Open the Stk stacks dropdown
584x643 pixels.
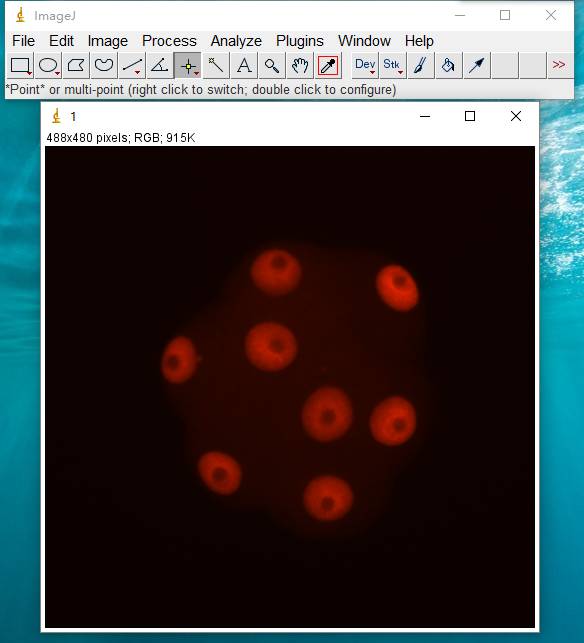pos(393,65)
